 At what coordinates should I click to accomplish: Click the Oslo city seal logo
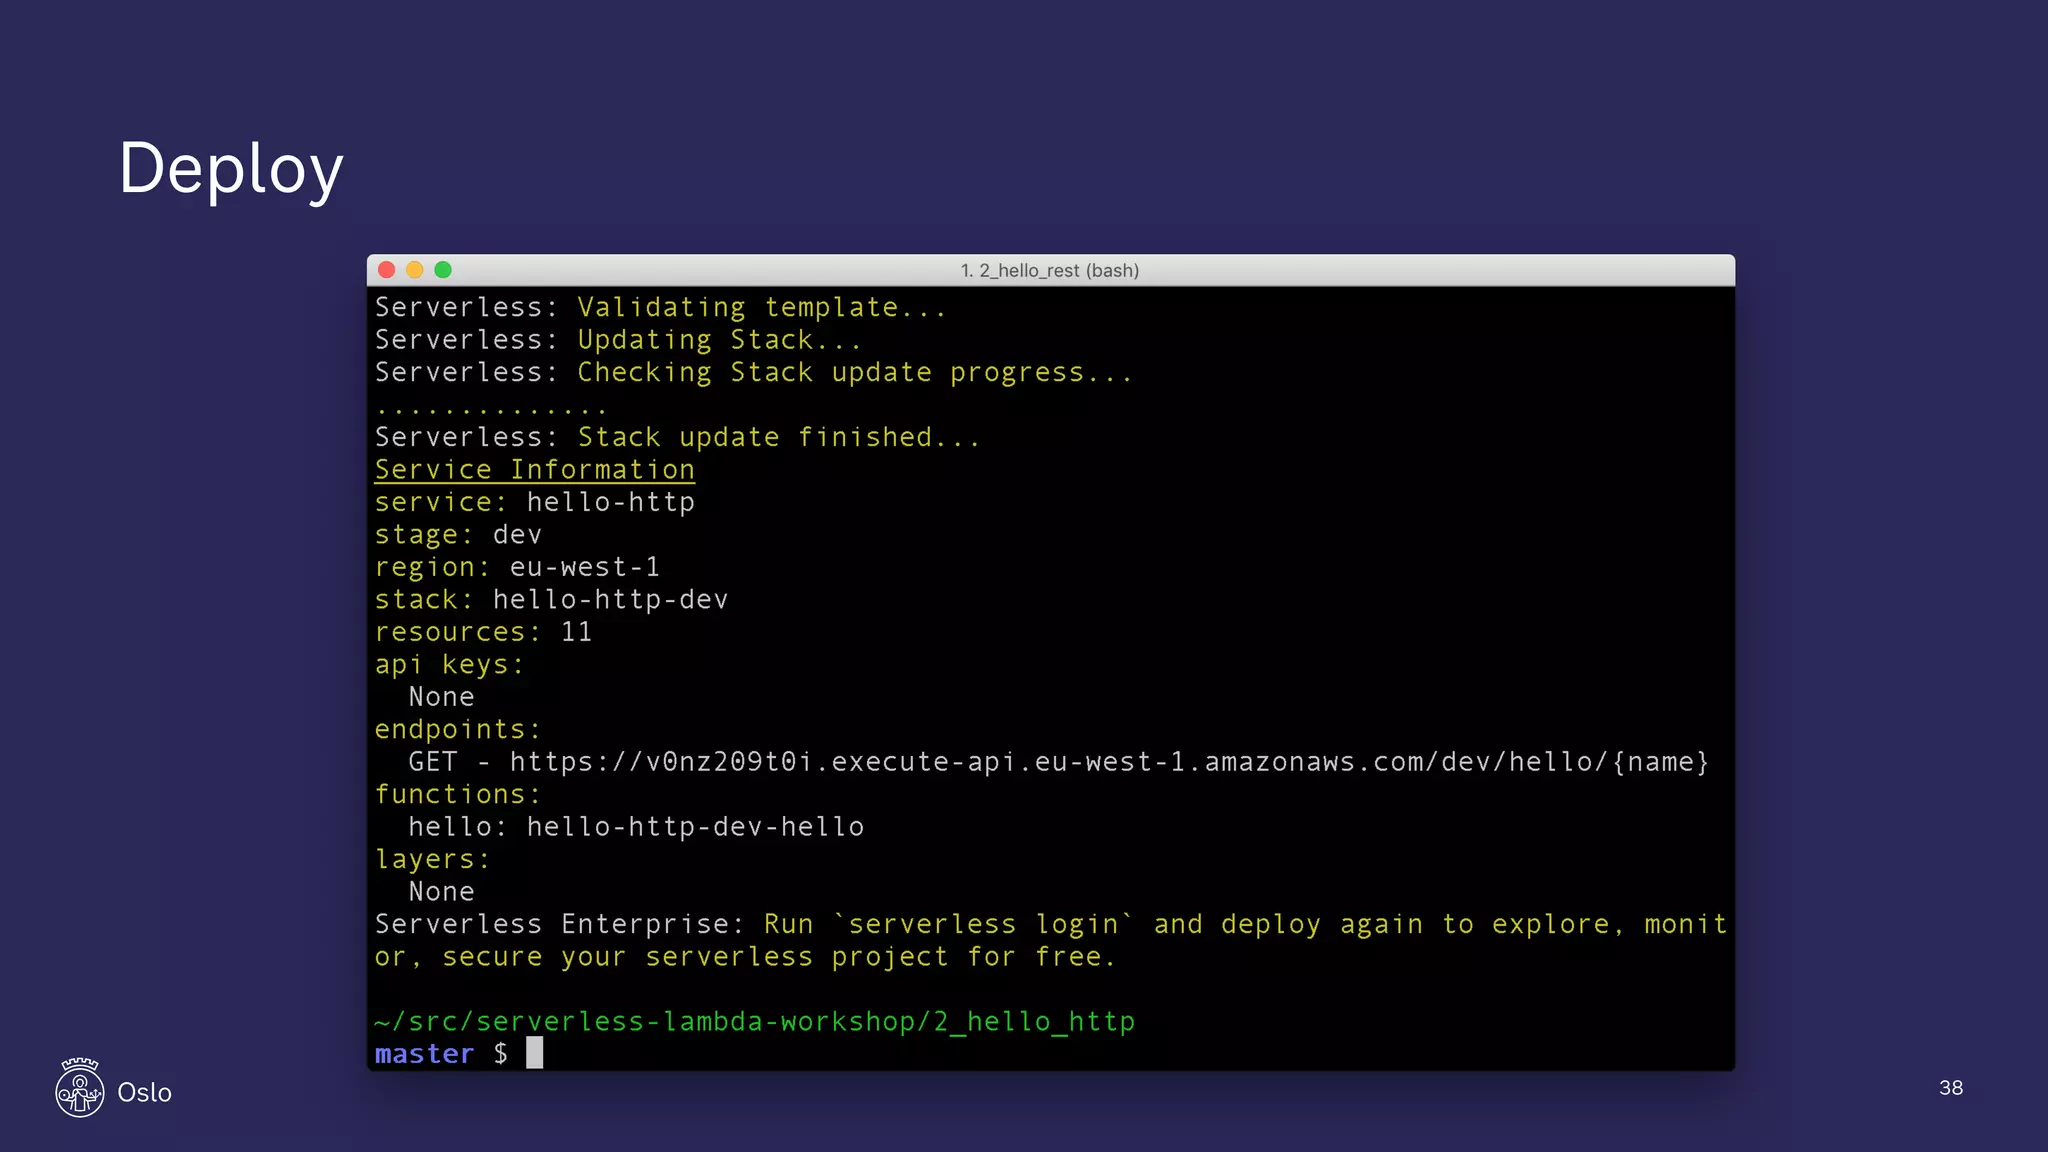[80, 1088]
